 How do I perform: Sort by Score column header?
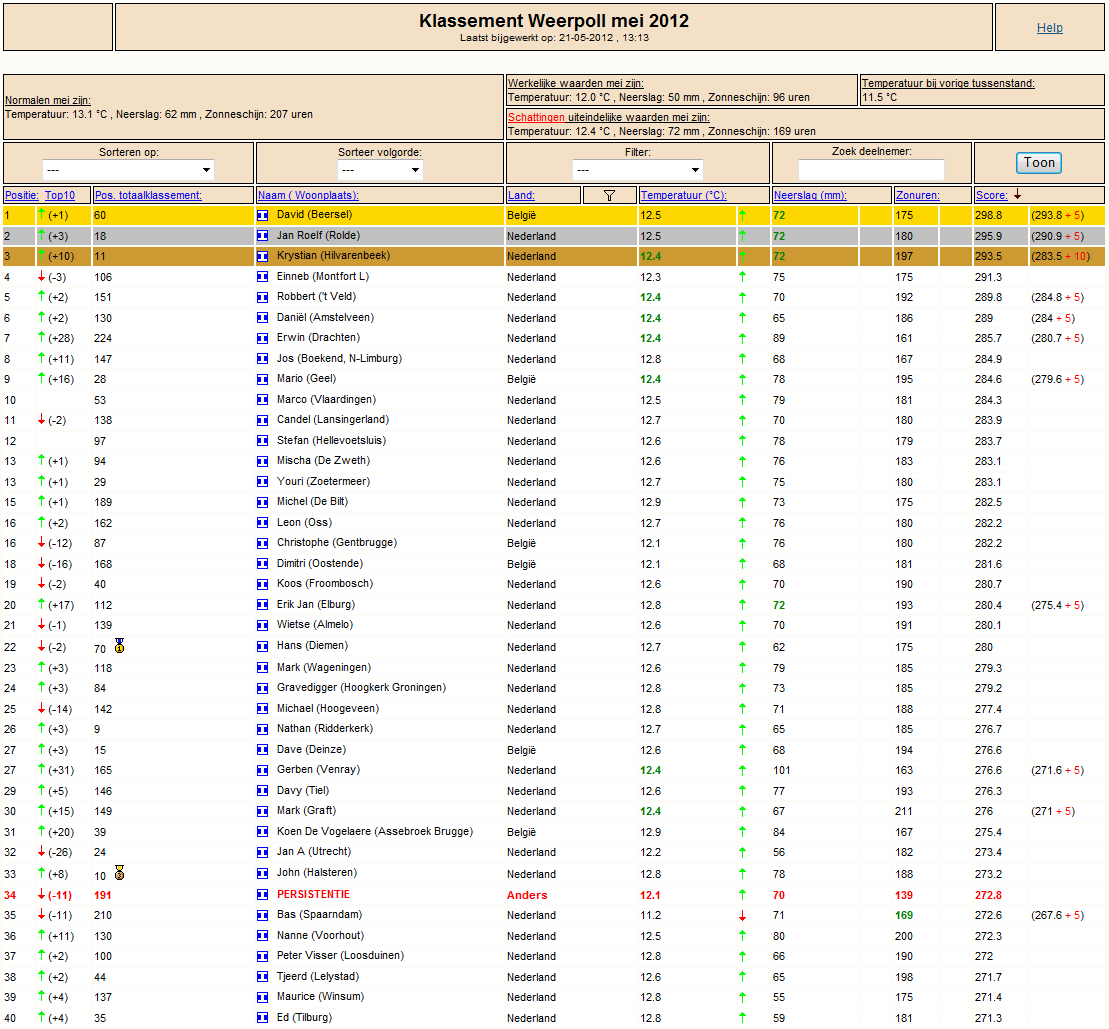point(992,195)
